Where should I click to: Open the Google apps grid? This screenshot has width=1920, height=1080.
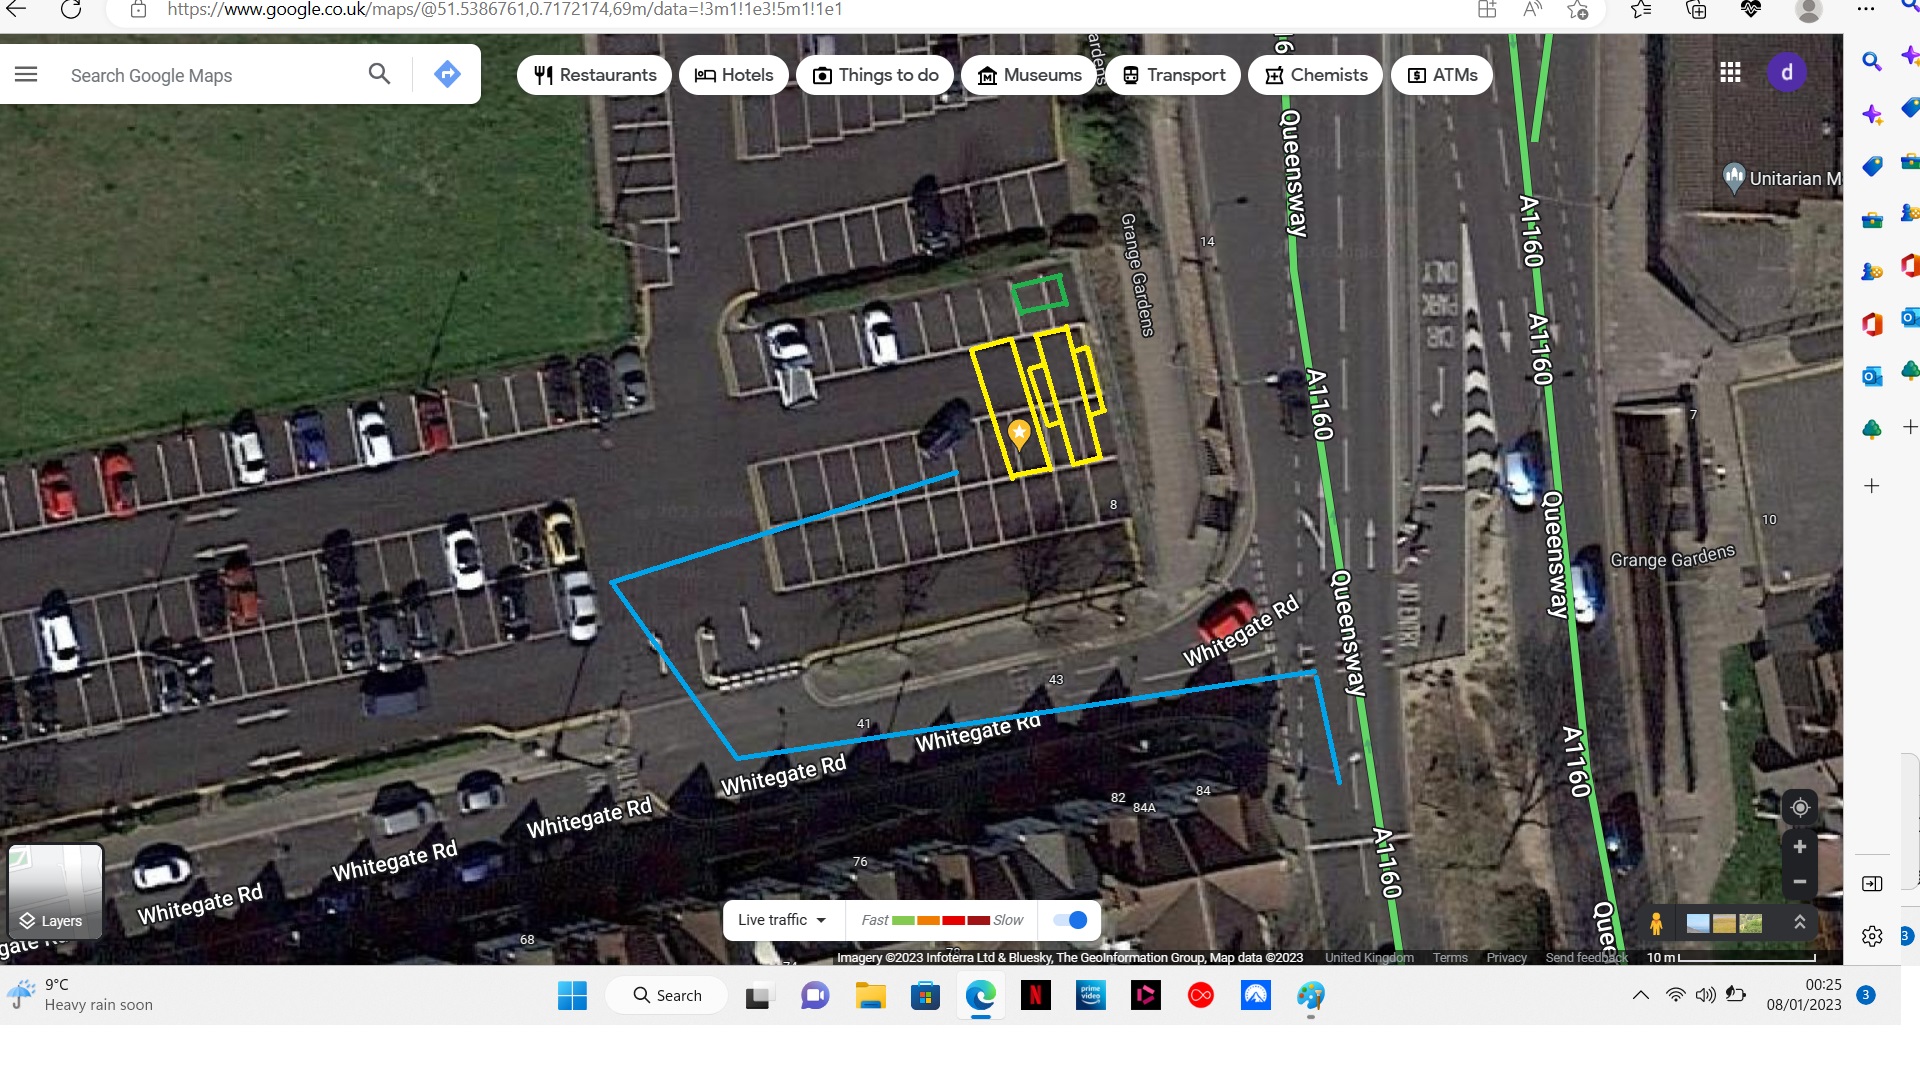click(x=1730, y=73)
